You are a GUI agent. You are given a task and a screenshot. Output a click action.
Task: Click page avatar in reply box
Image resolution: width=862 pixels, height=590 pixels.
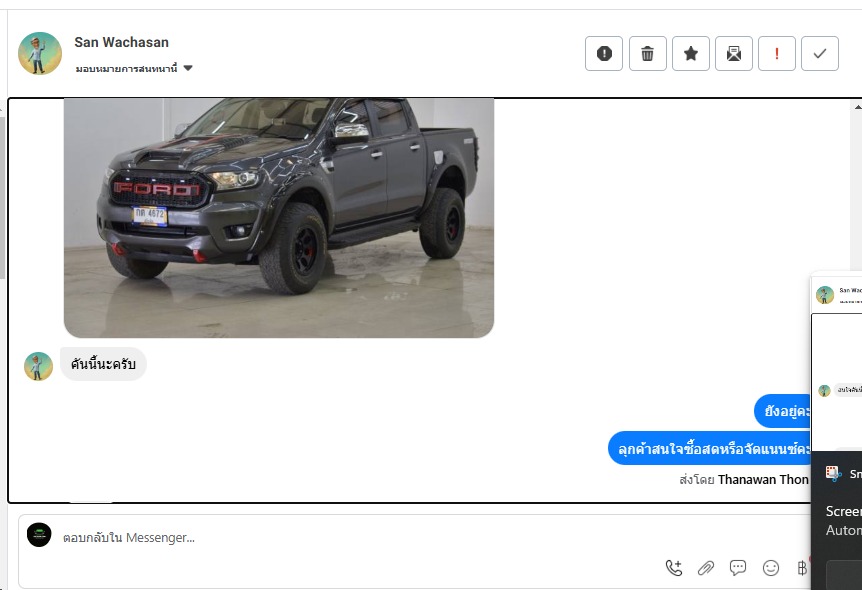[39, 534]
